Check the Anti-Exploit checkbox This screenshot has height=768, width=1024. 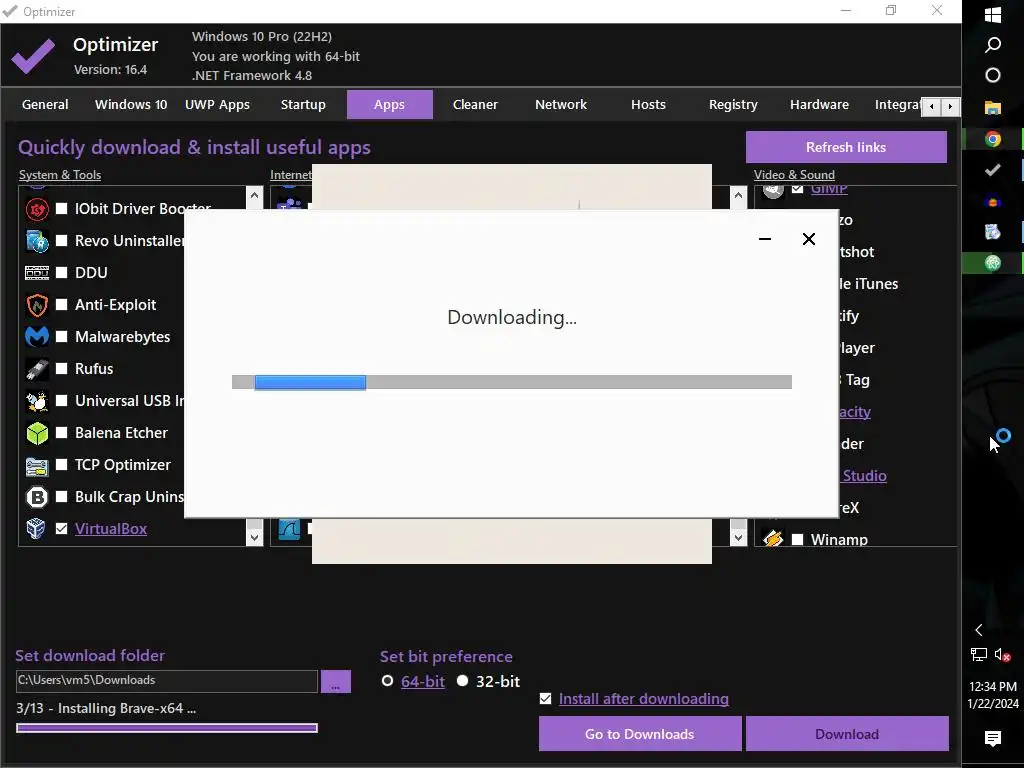tap(61, 304)
